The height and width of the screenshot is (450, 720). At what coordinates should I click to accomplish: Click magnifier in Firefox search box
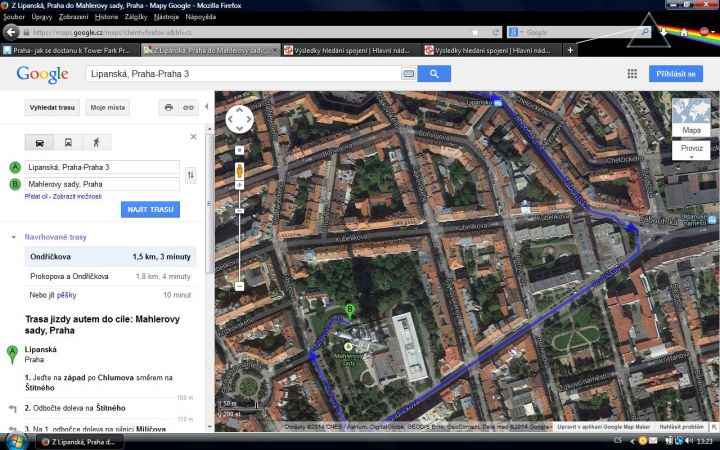[645, 32]
